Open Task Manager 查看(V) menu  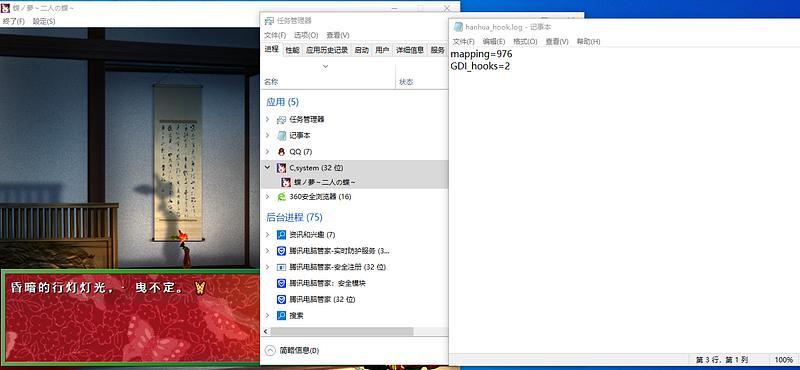pyautogui.click(x=338, y=35)
